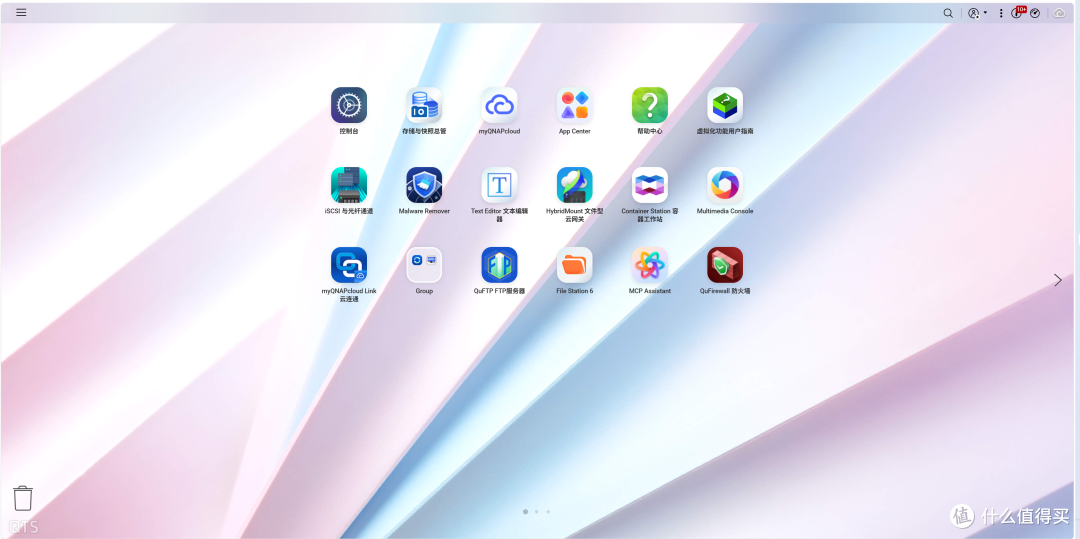This screenshot has width=1080, height=539.
Task: Open the Group folder of apps
Action: click(424, 265)
